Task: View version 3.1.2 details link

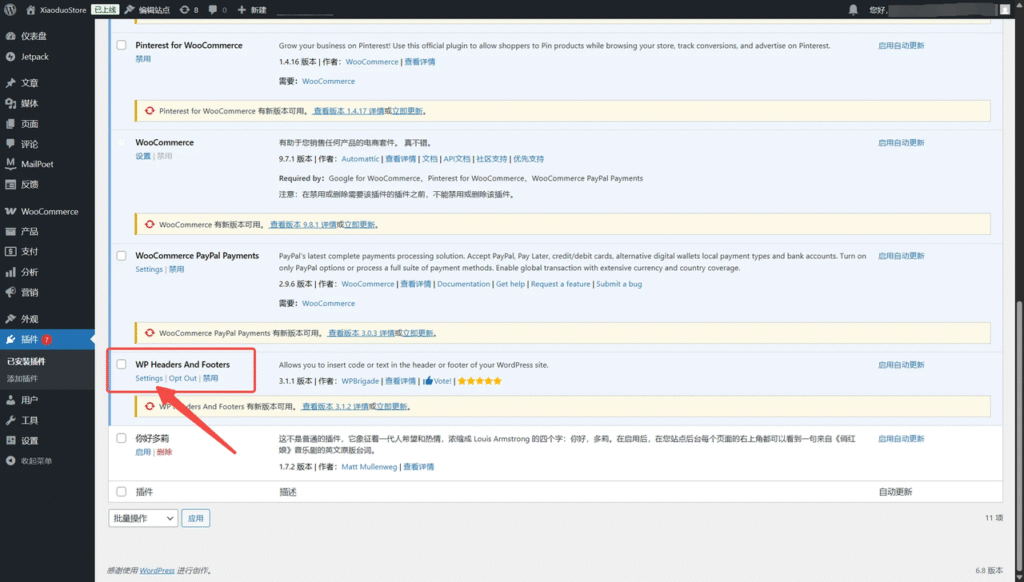Action: pos(335,406)
